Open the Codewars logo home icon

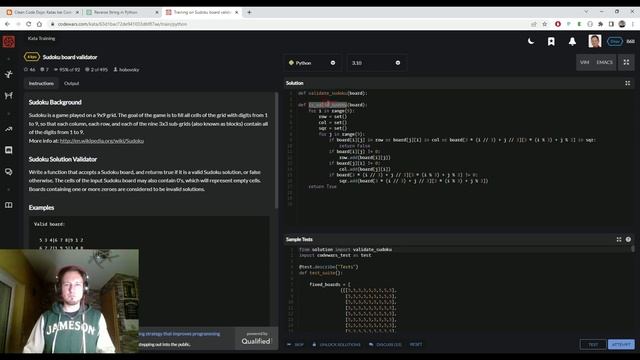coord(9,42)
